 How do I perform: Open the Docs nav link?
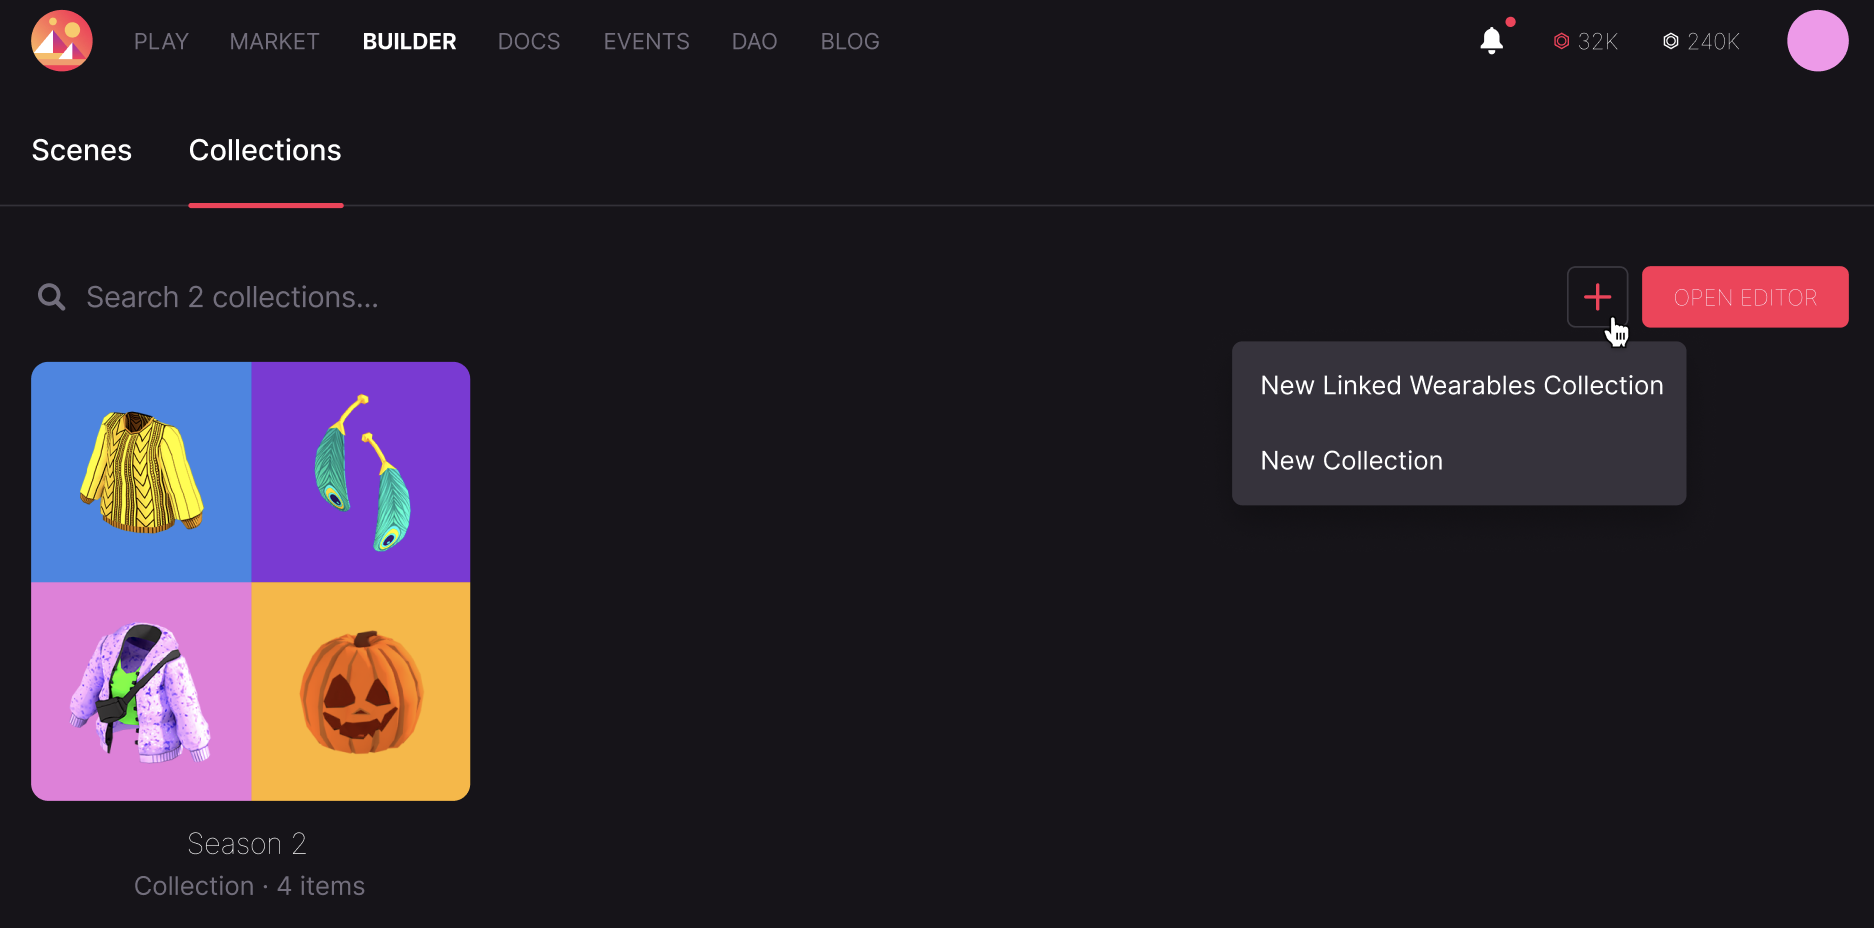click(529, 42)
